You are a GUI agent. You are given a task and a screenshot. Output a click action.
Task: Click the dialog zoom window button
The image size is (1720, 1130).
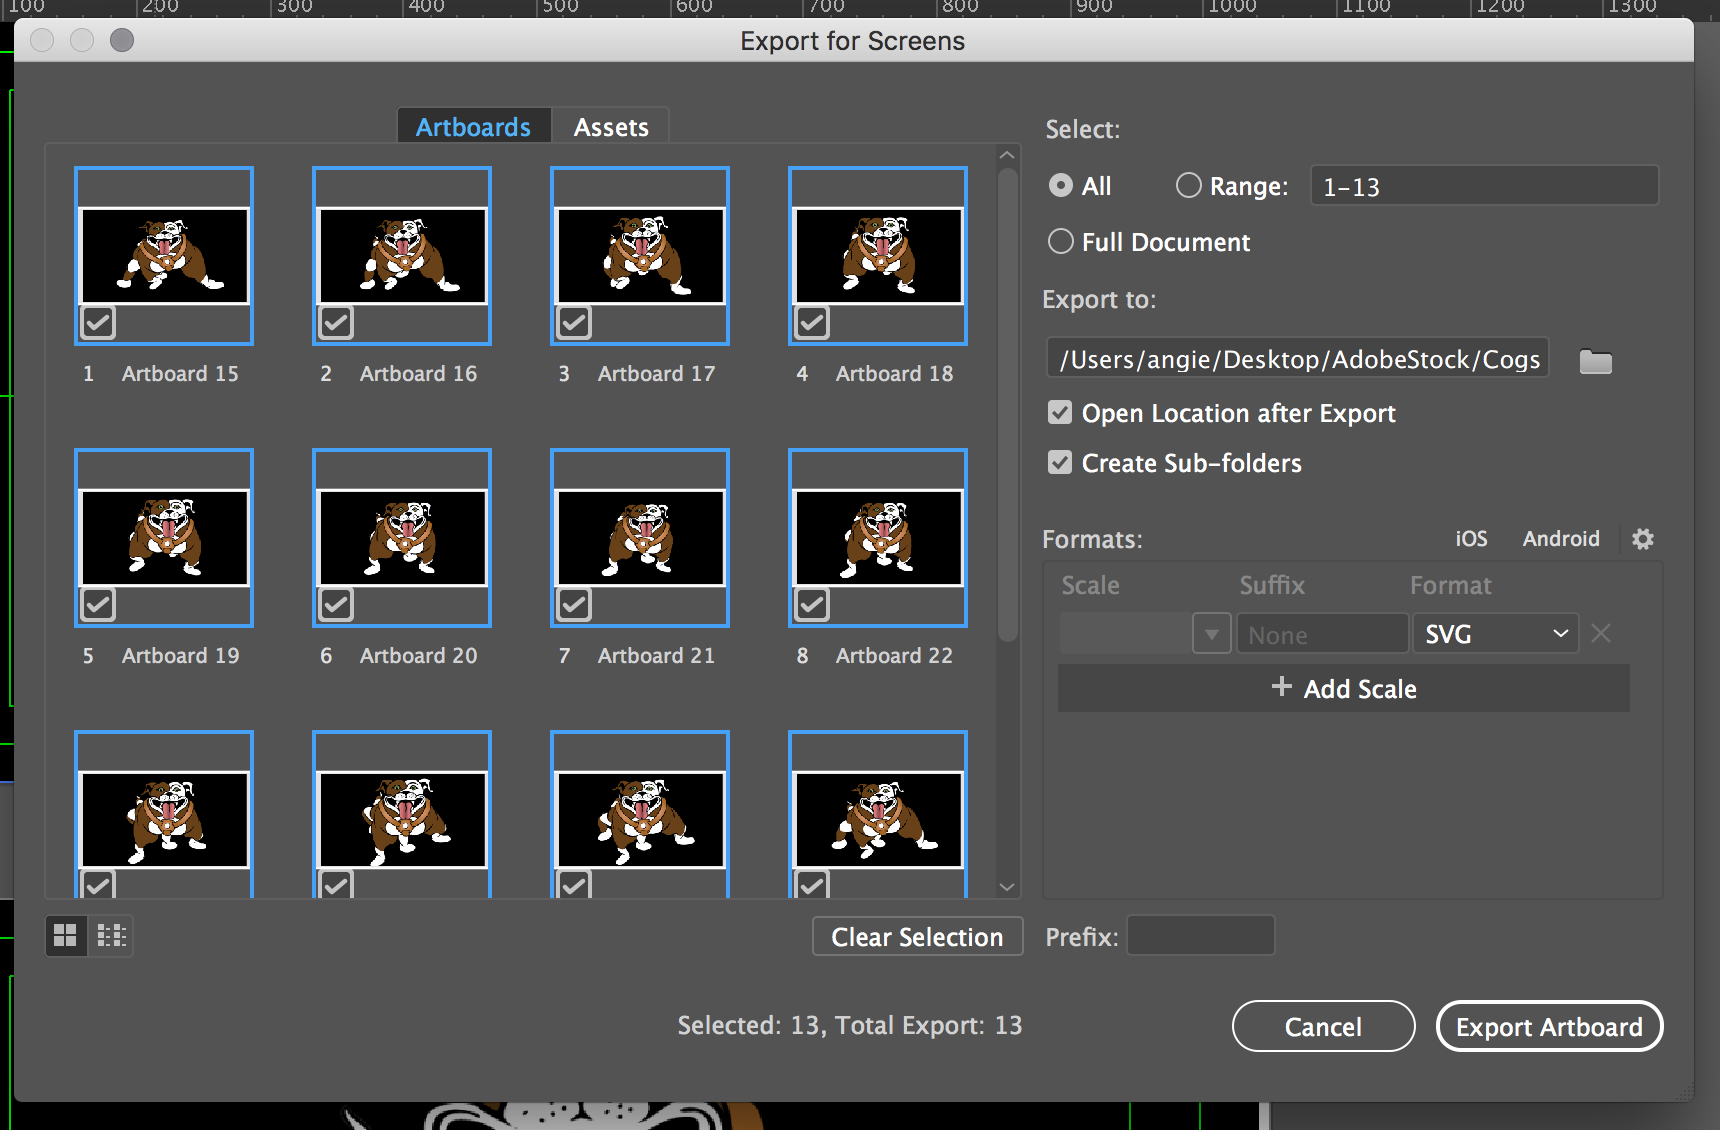coord(122,40)
